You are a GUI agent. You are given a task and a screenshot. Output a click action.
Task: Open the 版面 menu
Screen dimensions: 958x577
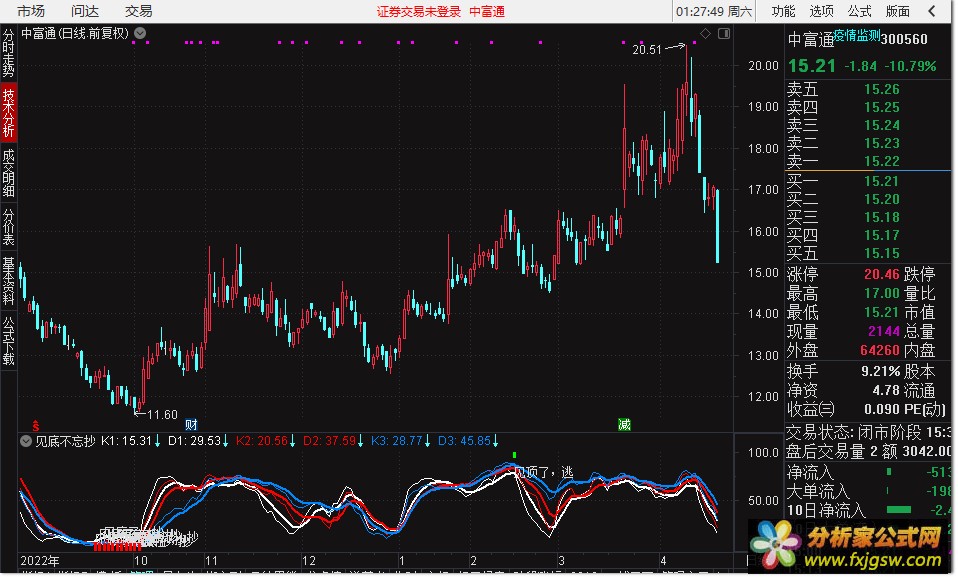click(x=898, y=11)
